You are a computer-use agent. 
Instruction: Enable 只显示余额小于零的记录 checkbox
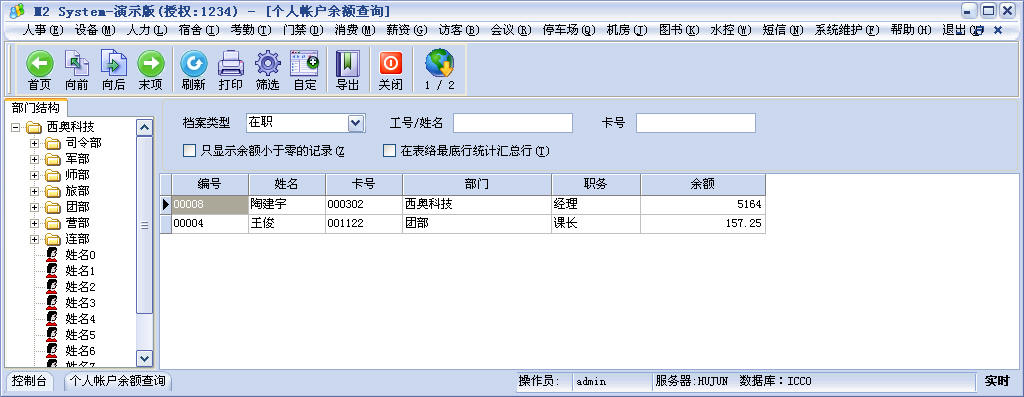(189, 151)
